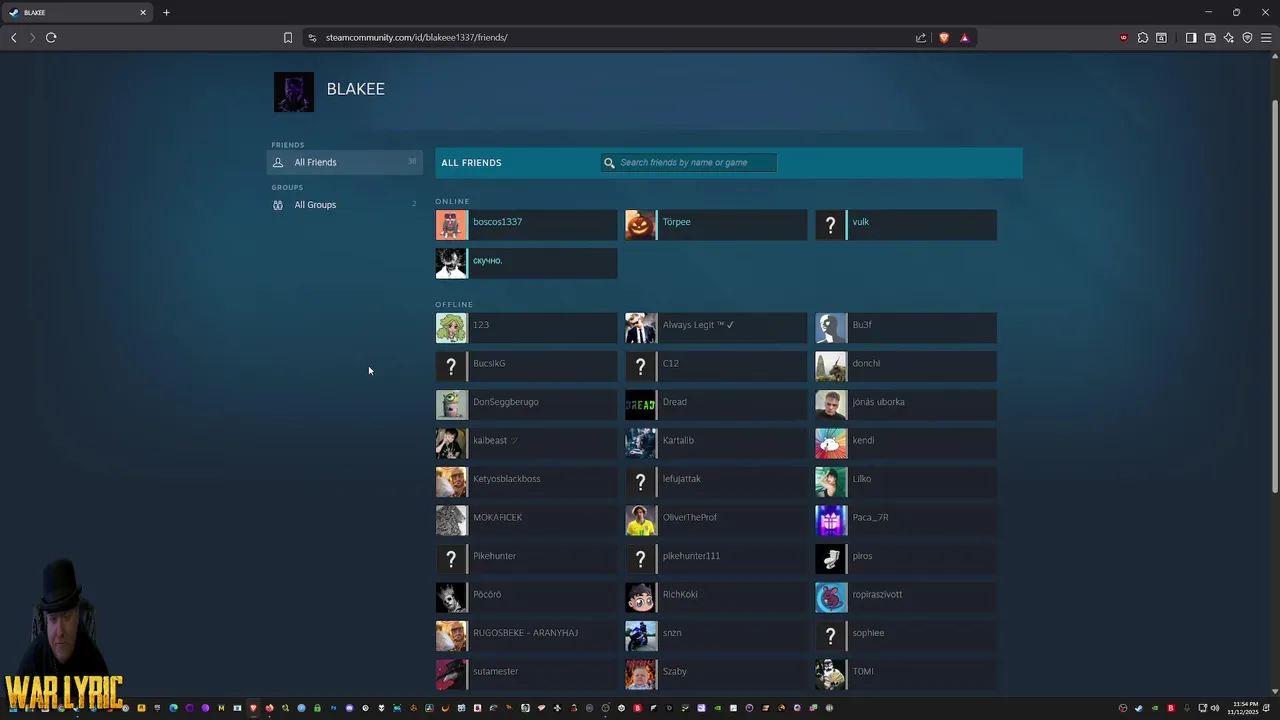Open friend jónás uborka
This screenshot has width=1280, height=720.
[906, 405]
